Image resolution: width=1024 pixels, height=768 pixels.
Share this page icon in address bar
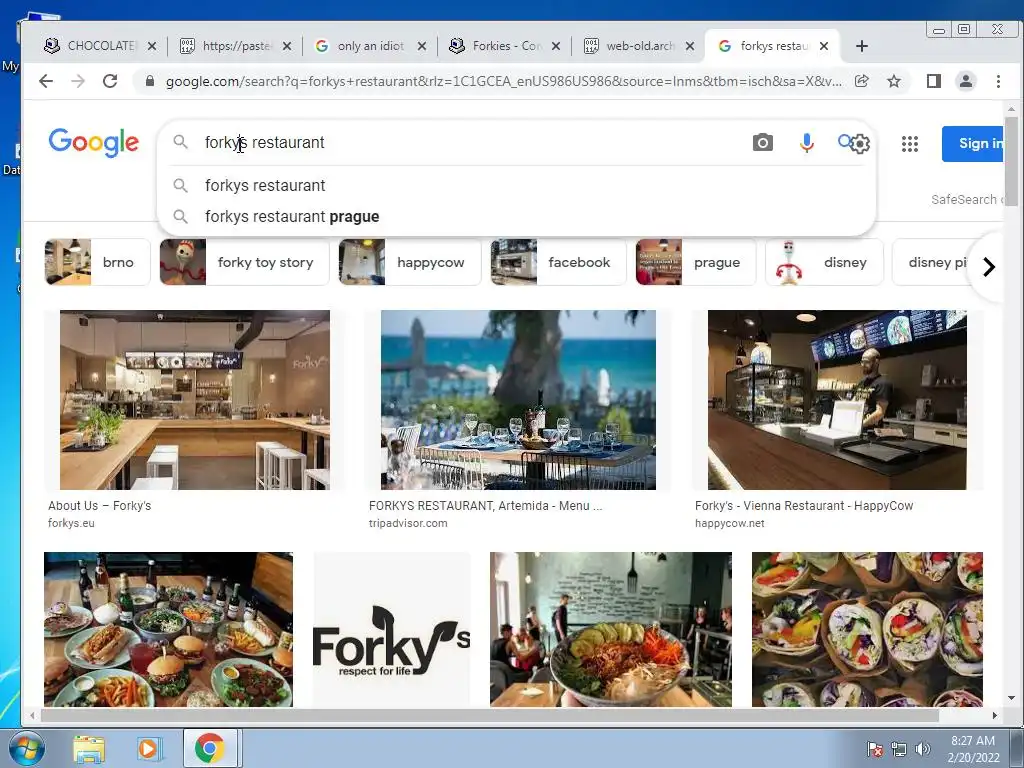[x=862, y=81]
